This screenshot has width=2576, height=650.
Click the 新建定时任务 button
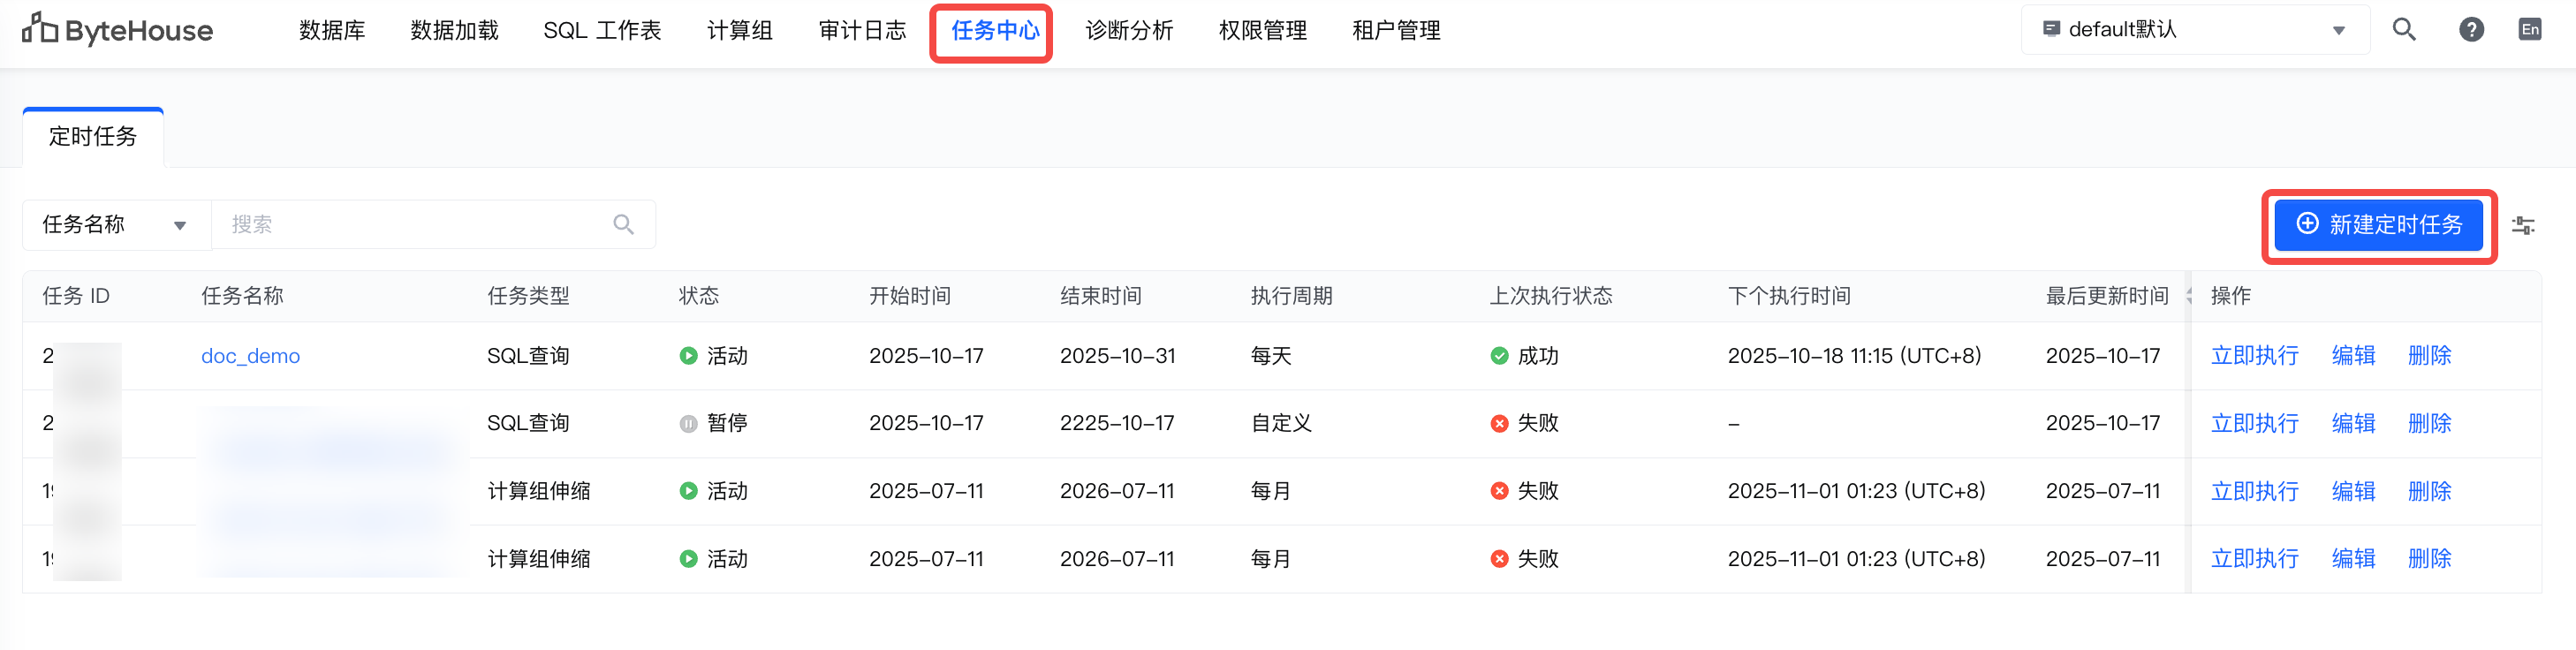tap(2378, 225)
